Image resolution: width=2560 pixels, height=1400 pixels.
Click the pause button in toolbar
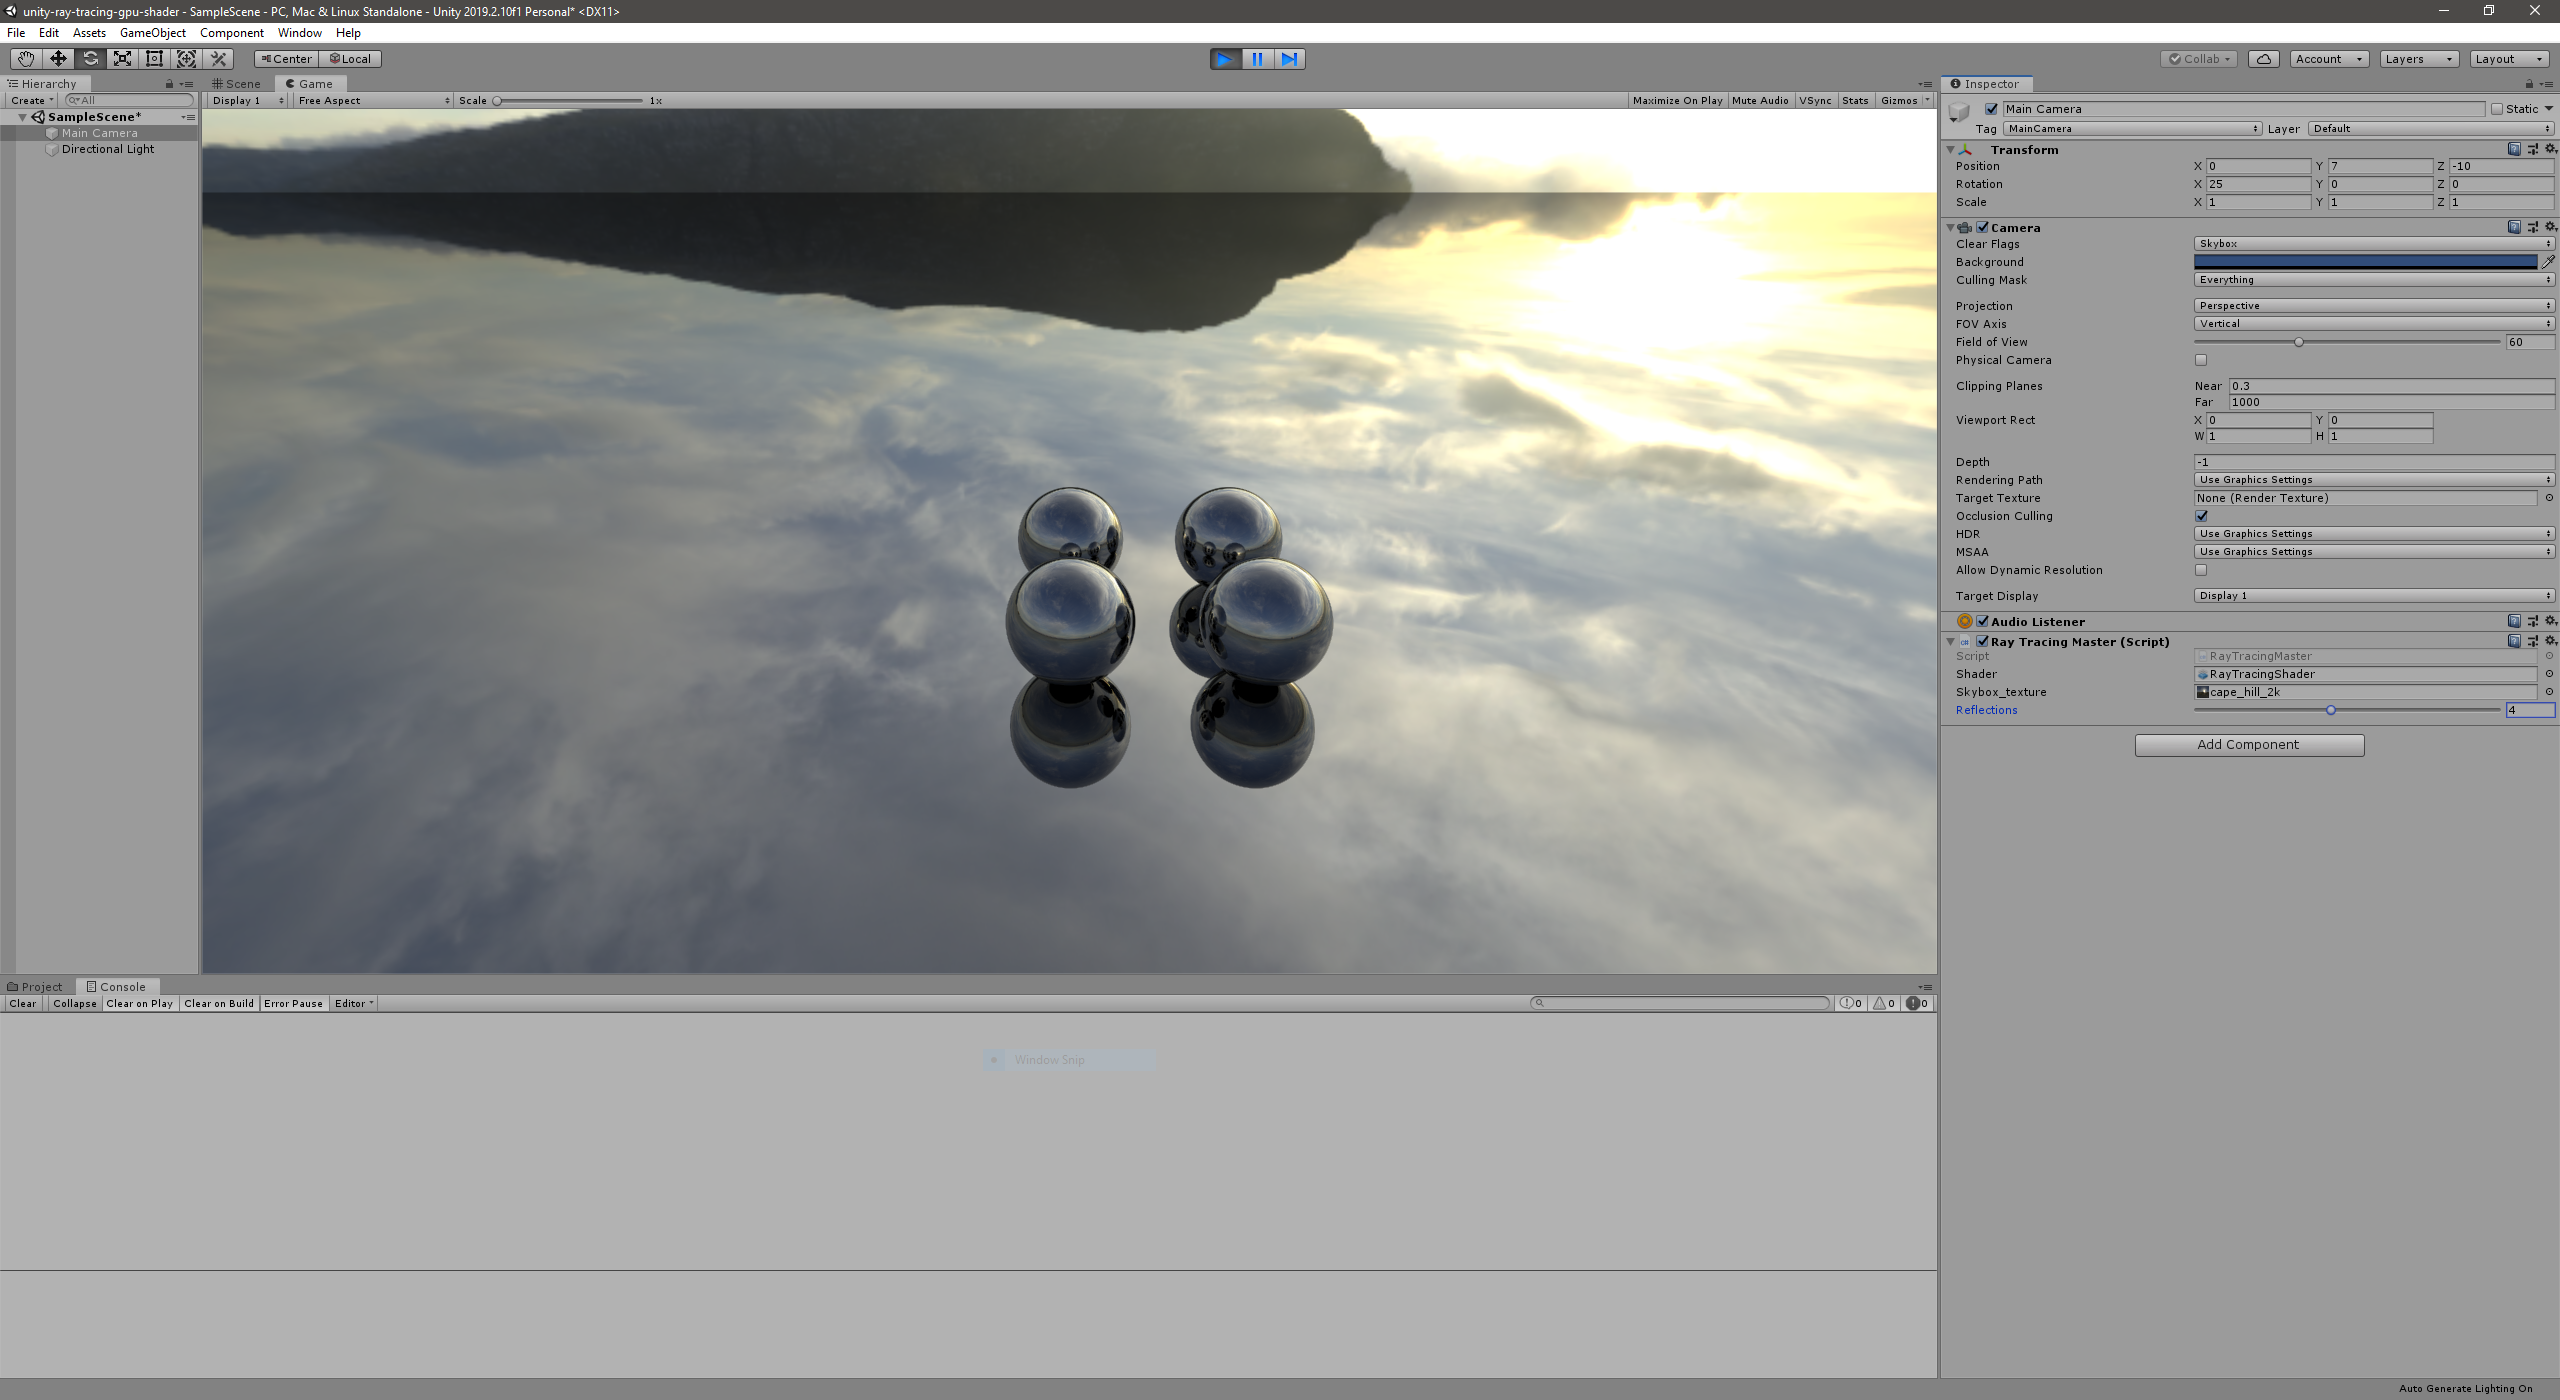click(x=1257, y=57)
